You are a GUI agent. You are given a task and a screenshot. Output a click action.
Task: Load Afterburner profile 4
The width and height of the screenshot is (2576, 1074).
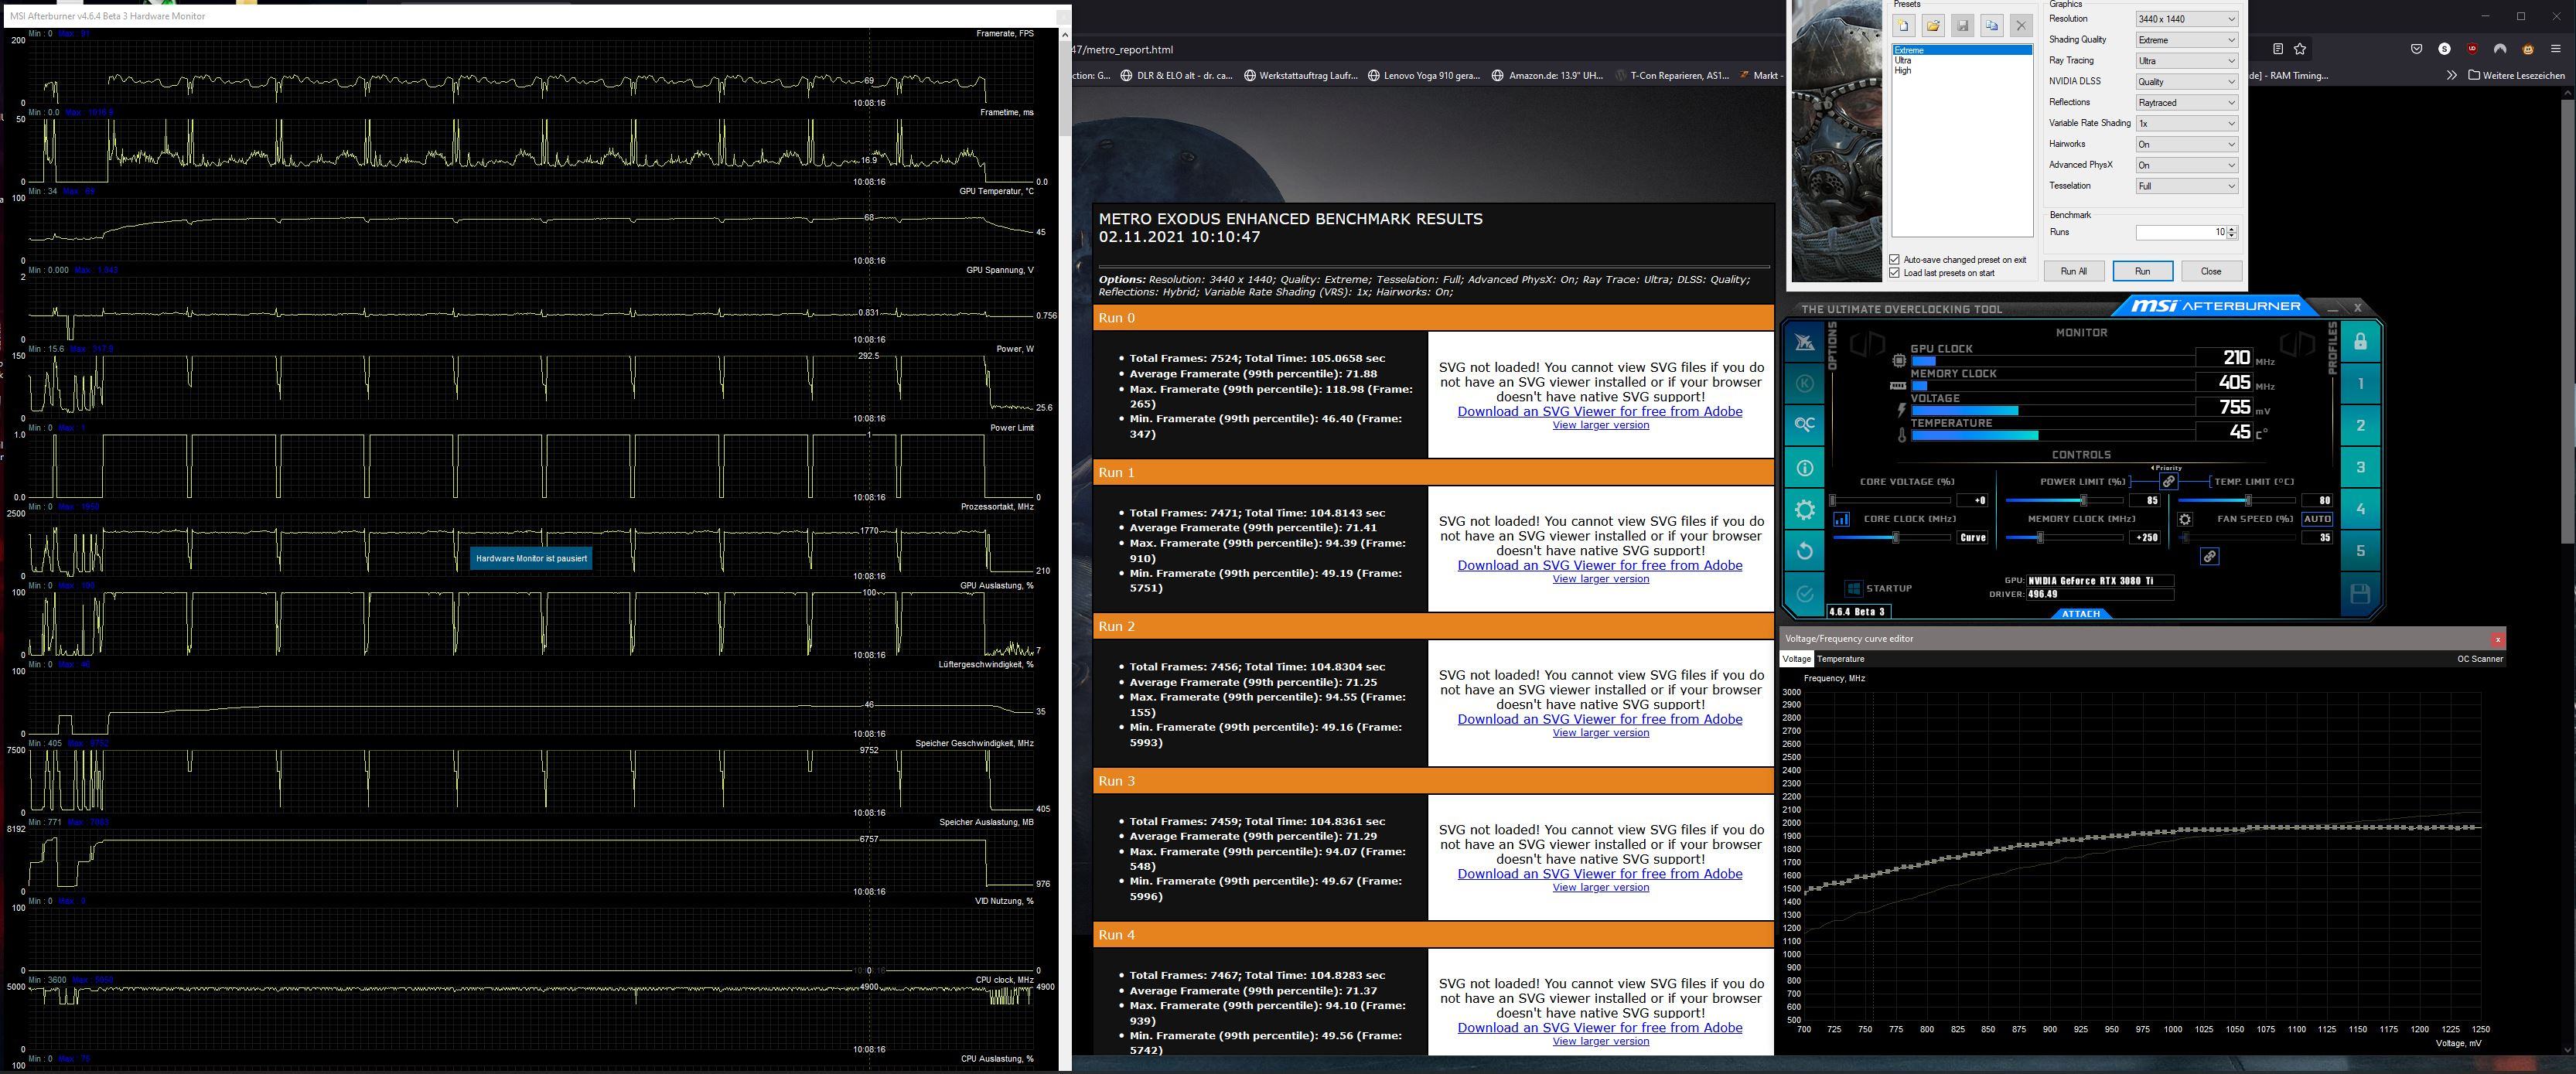pyautogui.click(x=2360, y=509)
